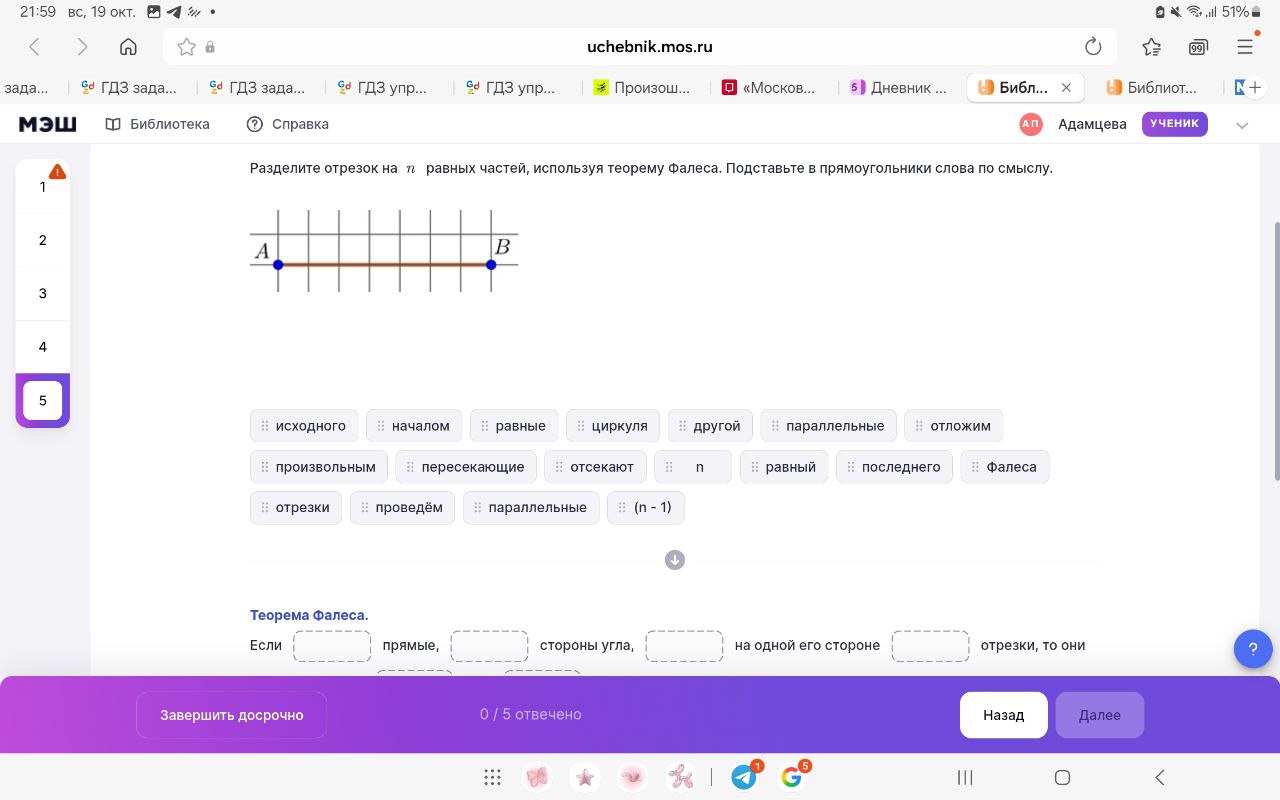Select the word chip (n - 1)
This screenshot has width=1280, height=800.
pyautogui.click(x=646, y=508)
